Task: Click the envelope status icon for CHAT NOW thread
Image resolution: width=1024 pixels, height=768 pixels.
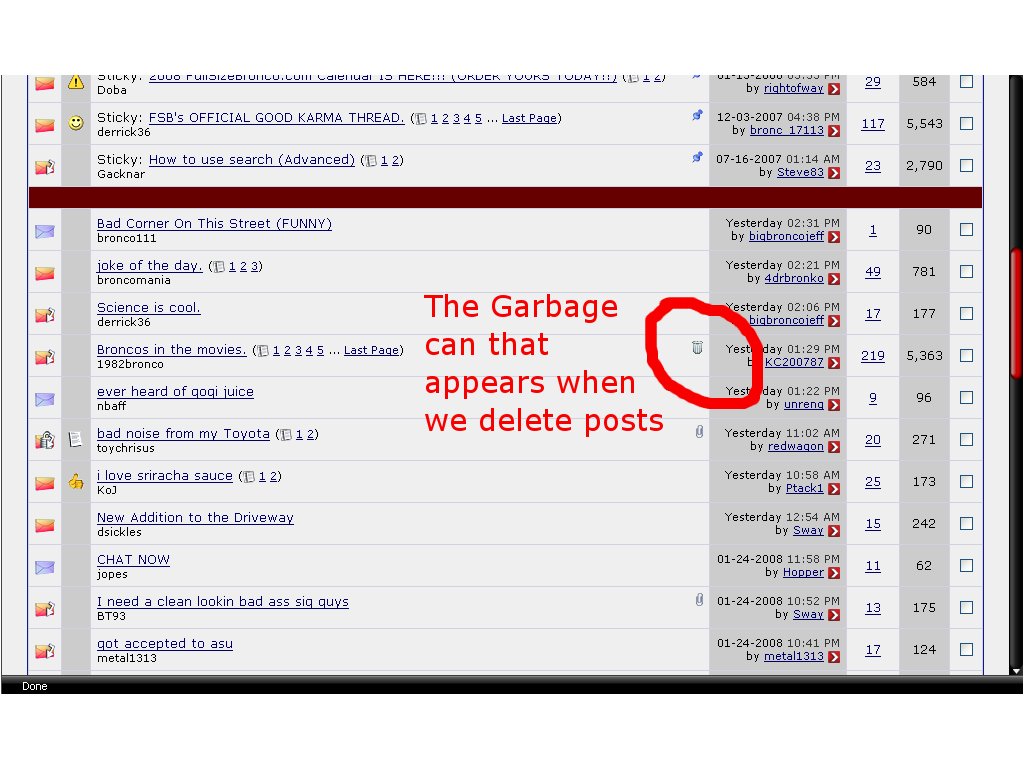Action: click(44, 567)
